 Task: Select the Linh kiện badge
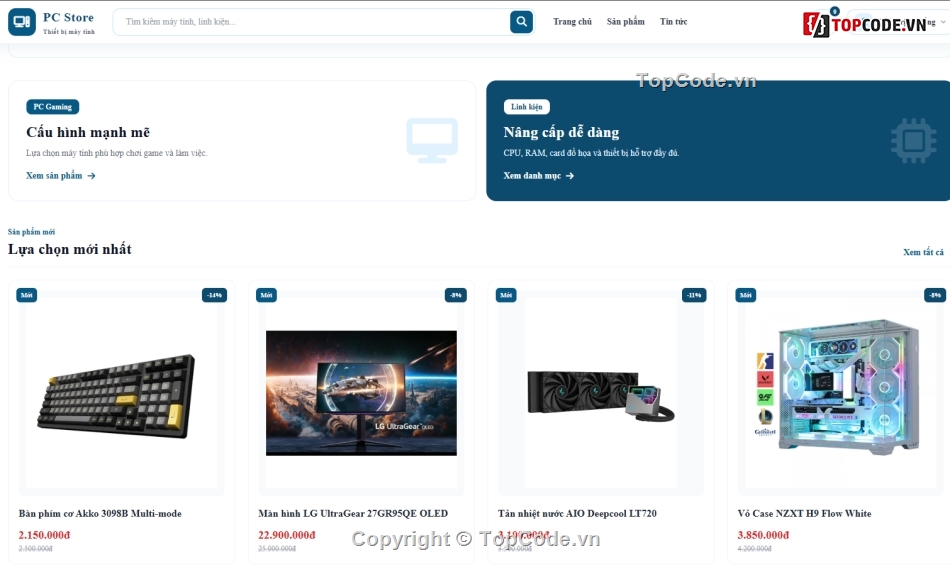(x=526, y=107)
